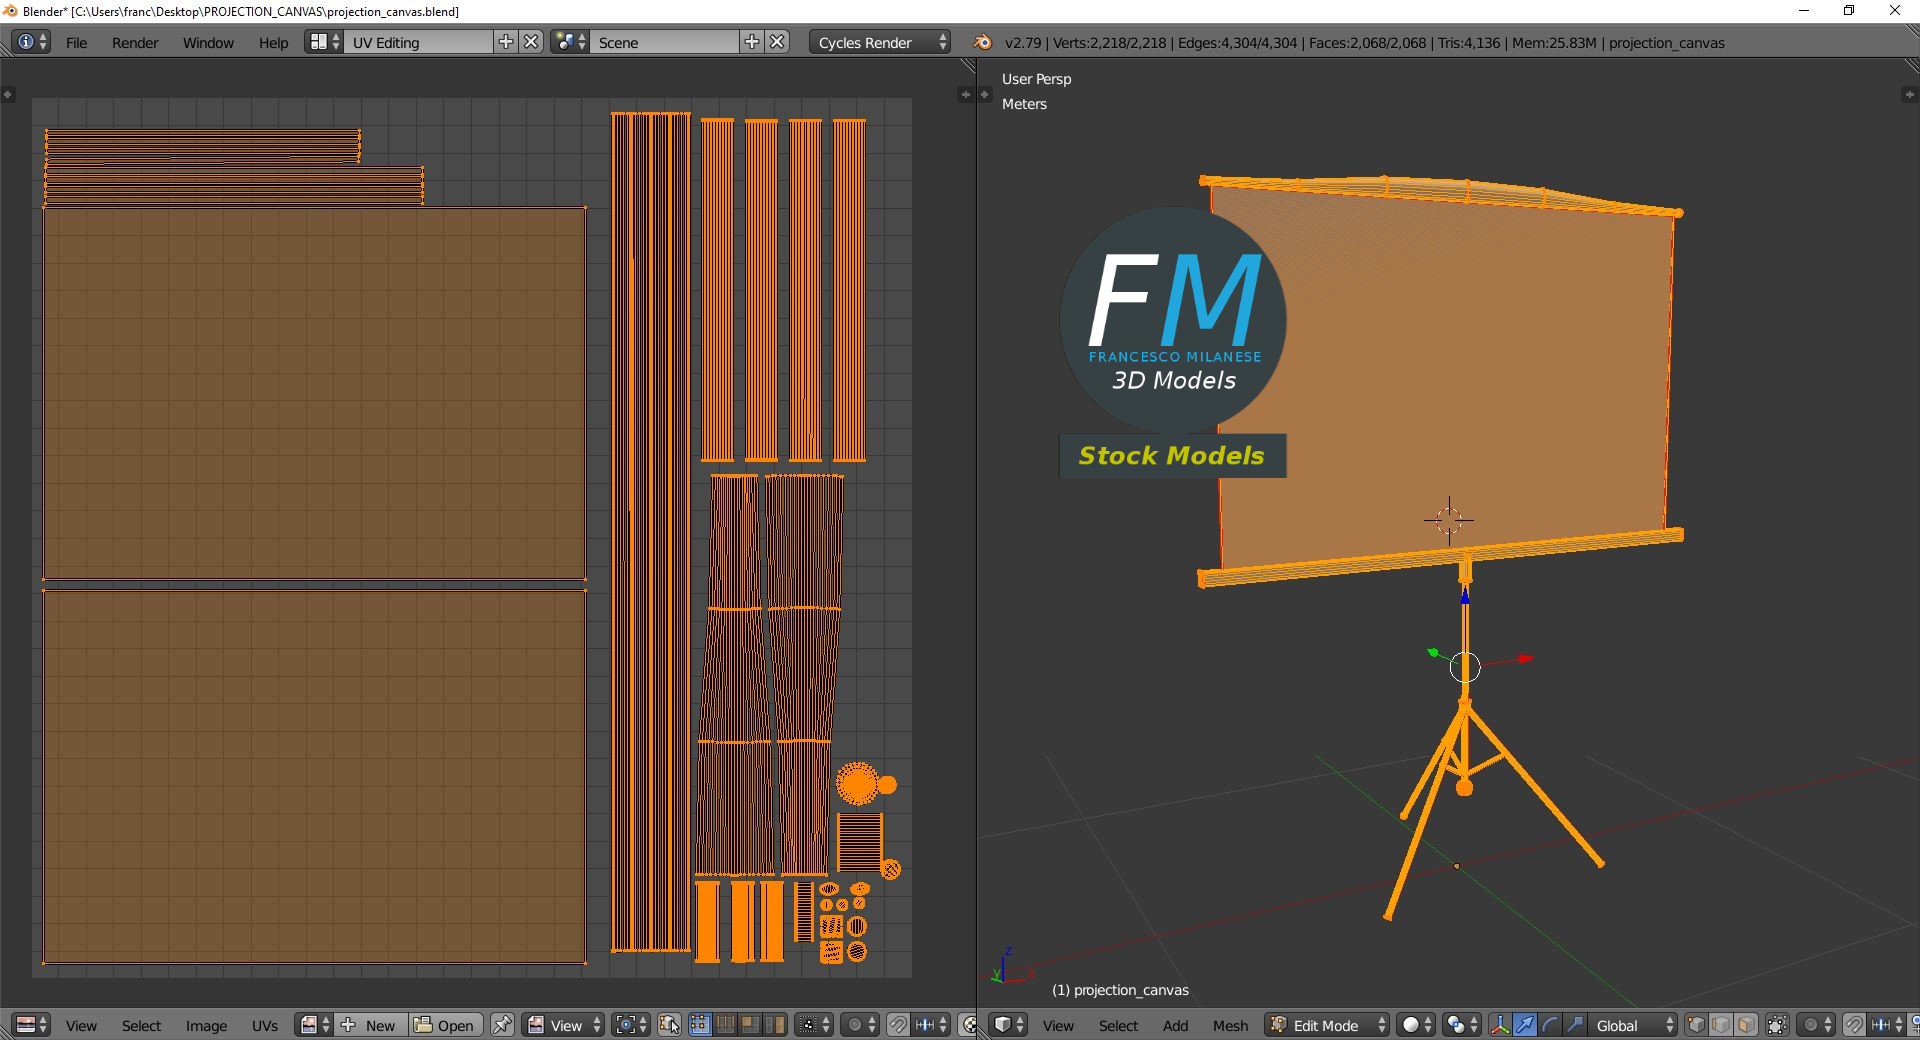Viewport: 1920px width, 1040px height.
Task: Toggle UV sync selection mode icon
Action: [x=669, y=1025]
